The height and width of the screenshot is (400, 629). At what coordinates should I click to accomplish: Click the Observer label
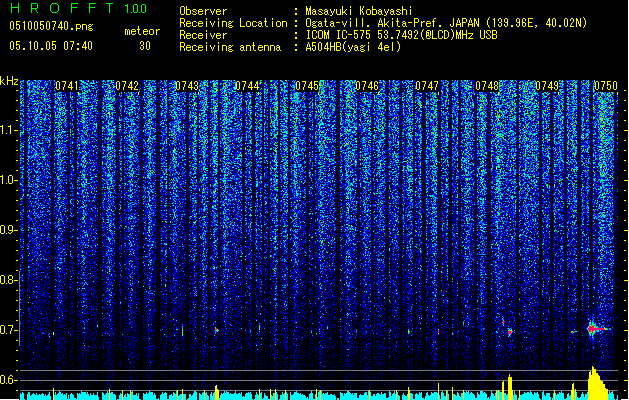click(x=203, y=11)
